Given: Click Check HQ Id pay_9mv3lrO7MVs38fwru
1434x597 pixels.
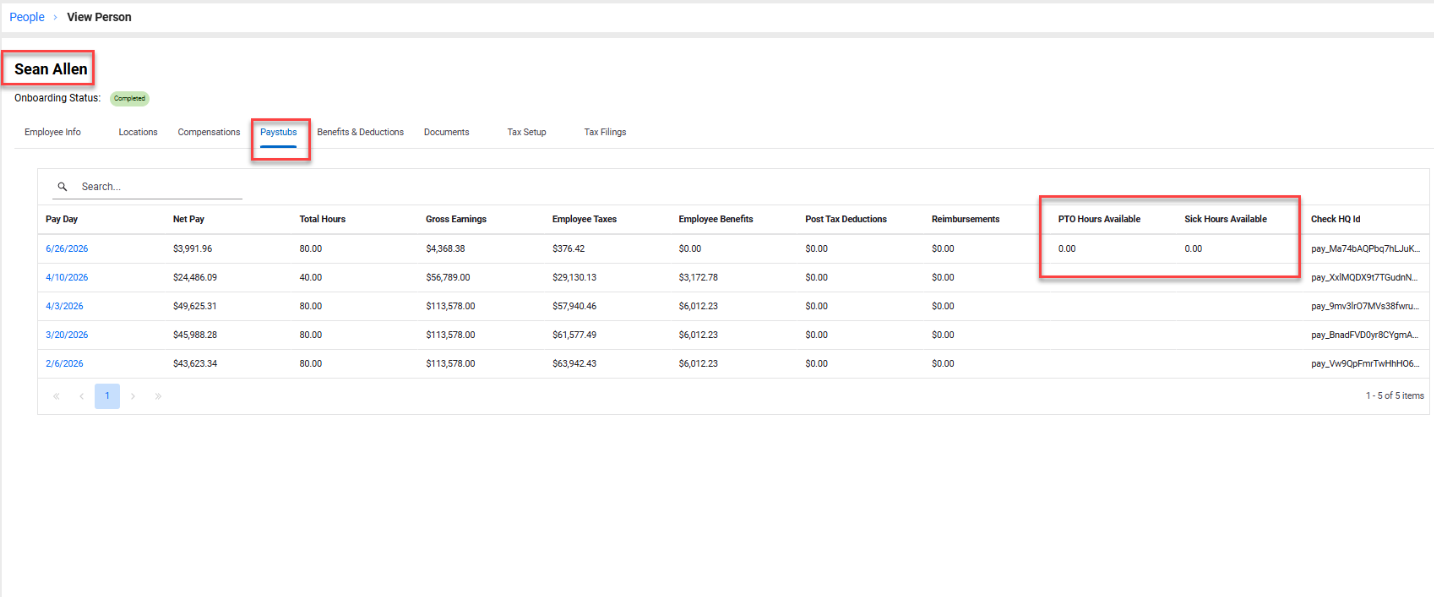Looking at the screenshot, I should [1364, 306].
